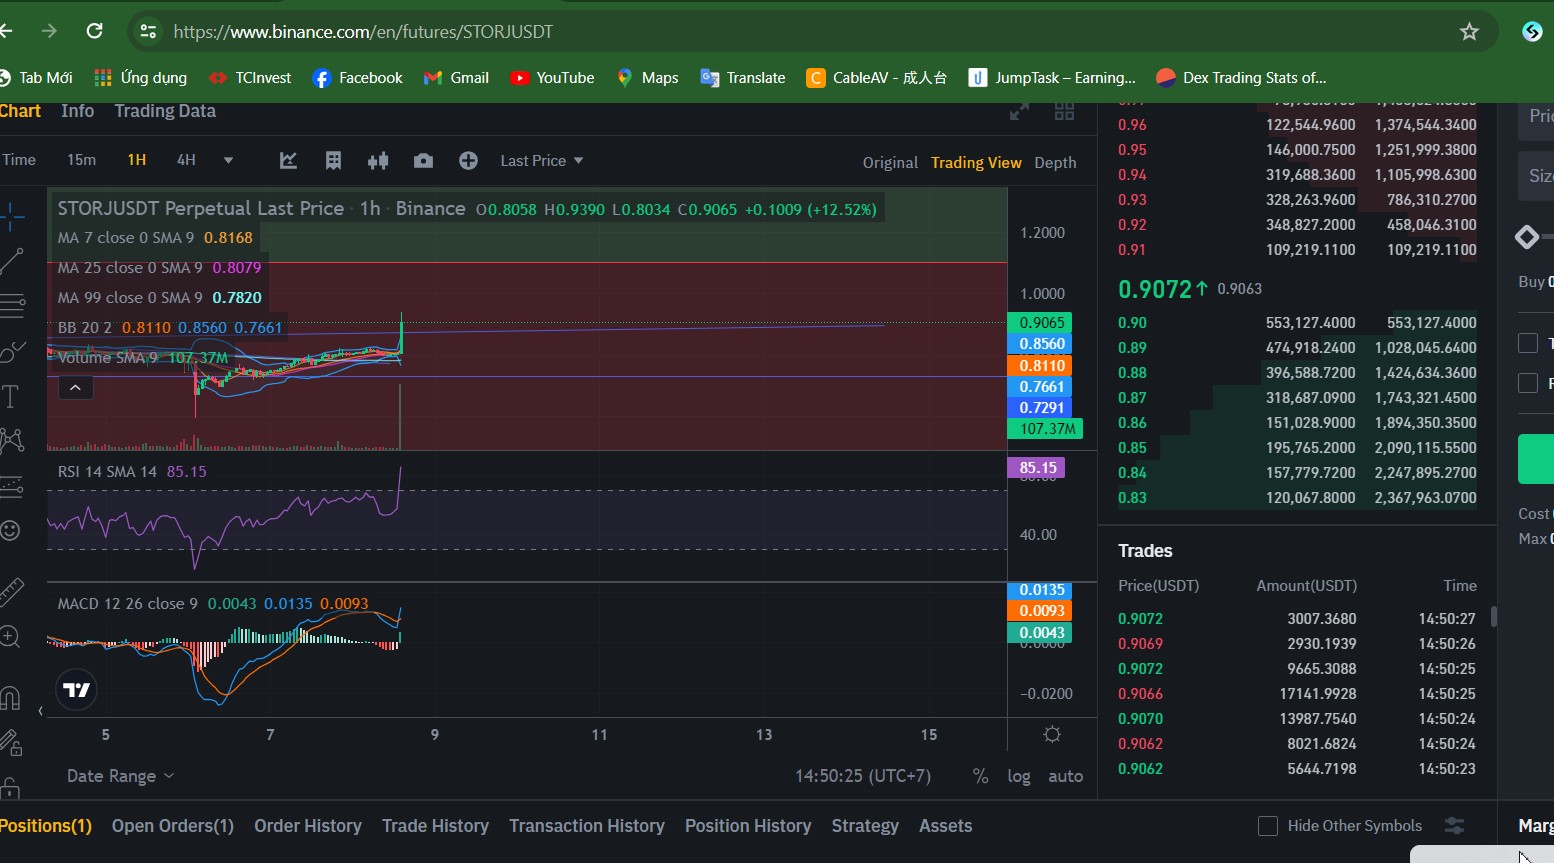Viewport: 1554px width, 863px height.
Task: Open the Last Price dropdown
Action: click(541, 161)
